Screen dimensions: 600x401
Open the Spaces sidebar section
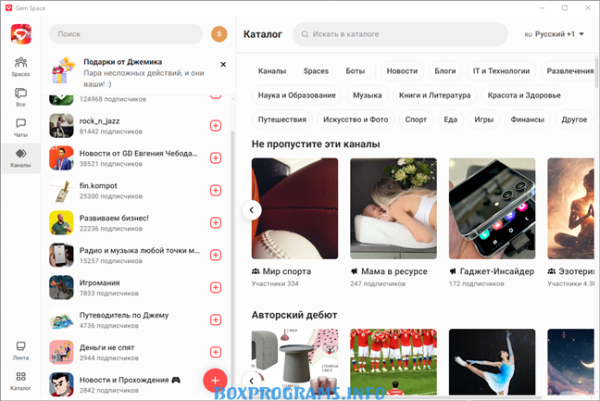tap(20, 66)
